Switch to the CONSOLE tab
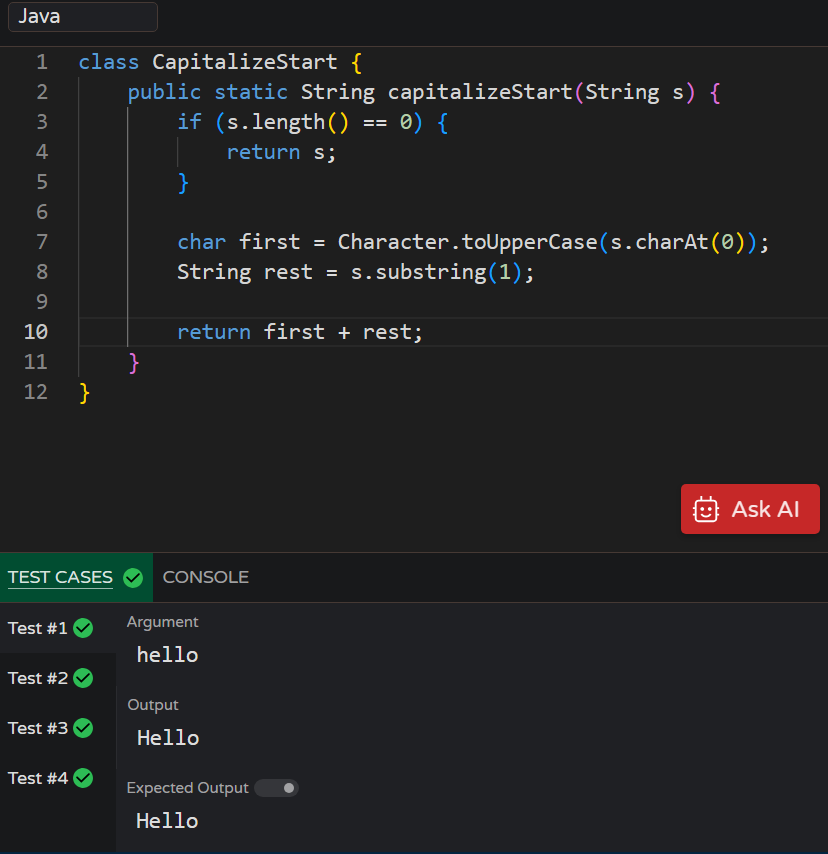The width and height of the screenshot is (828, 854). [205, 577]
